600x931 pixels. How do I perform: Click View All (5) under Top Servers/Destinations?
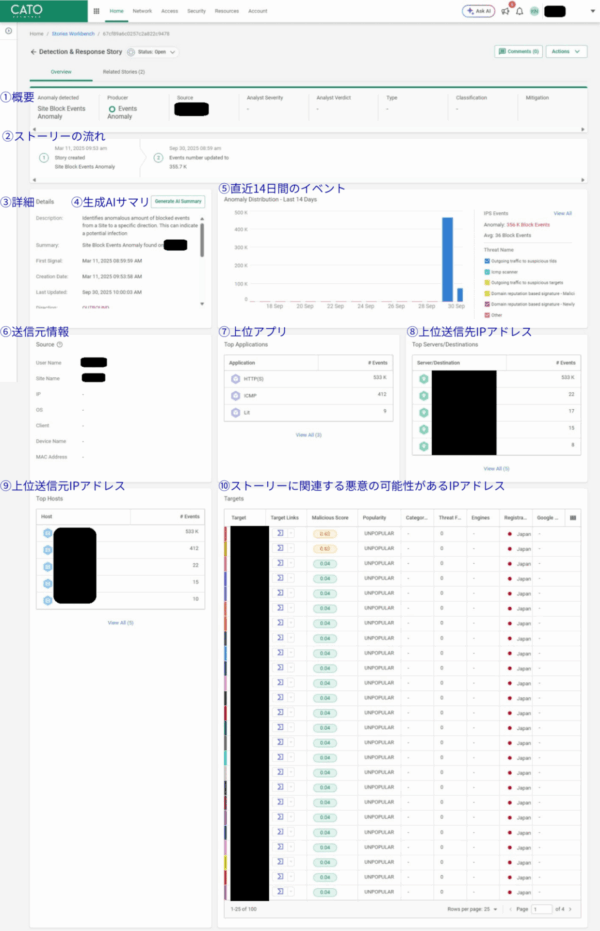496,468
